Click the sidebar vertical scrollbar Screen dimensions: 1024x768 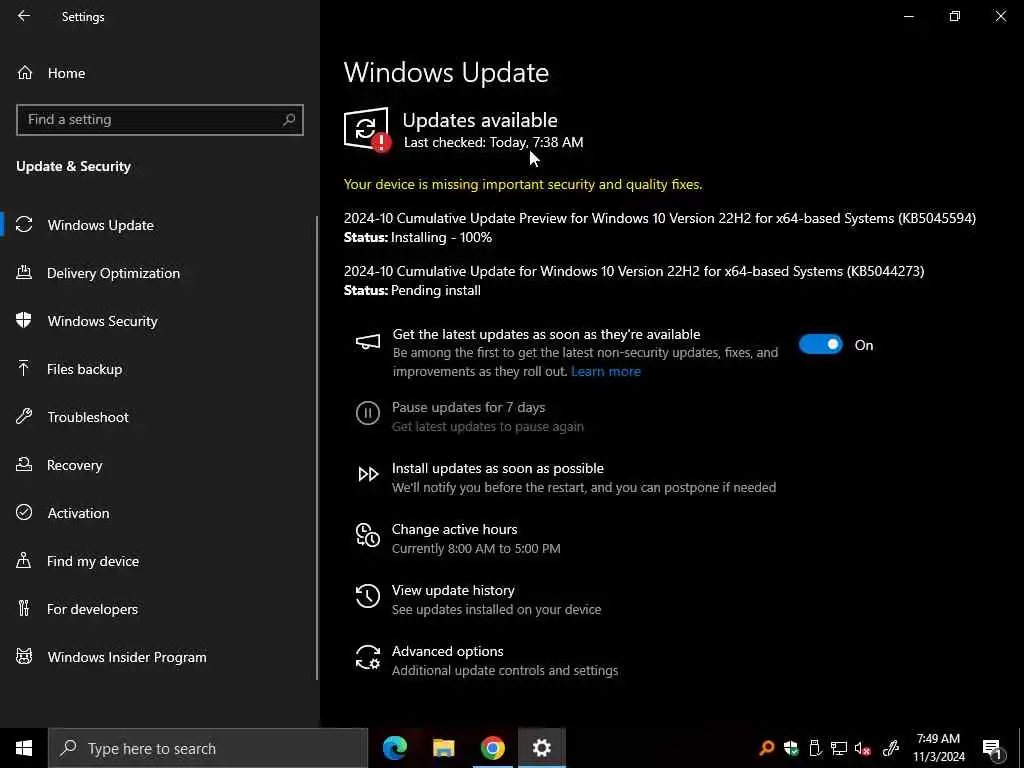(317, 448)
